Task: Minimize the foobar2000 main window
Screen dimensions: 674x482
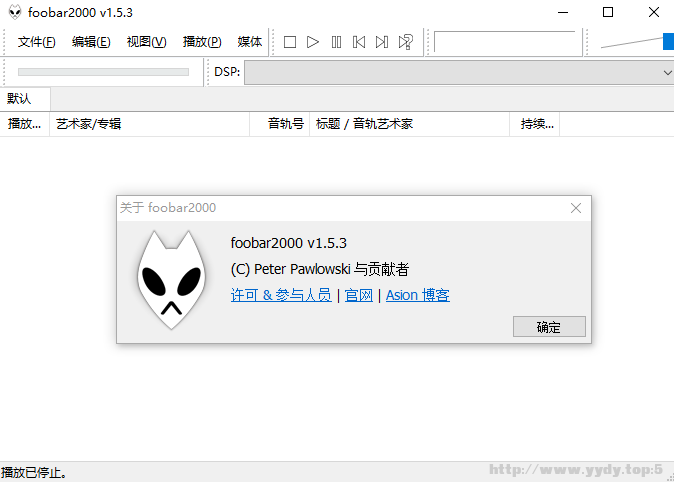Action: point(563,12)
